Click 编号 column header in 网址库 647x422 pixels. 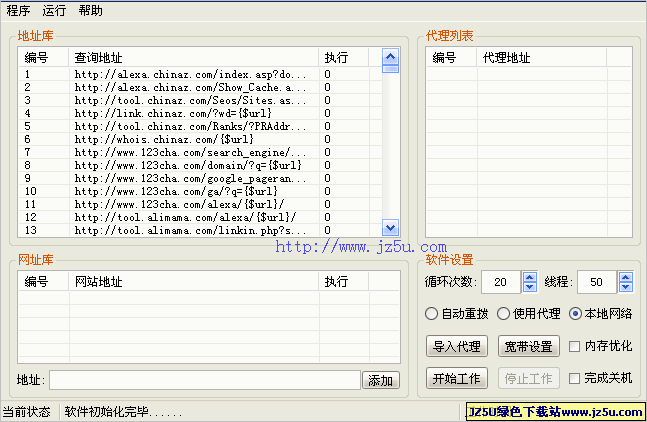coord(43,282)
